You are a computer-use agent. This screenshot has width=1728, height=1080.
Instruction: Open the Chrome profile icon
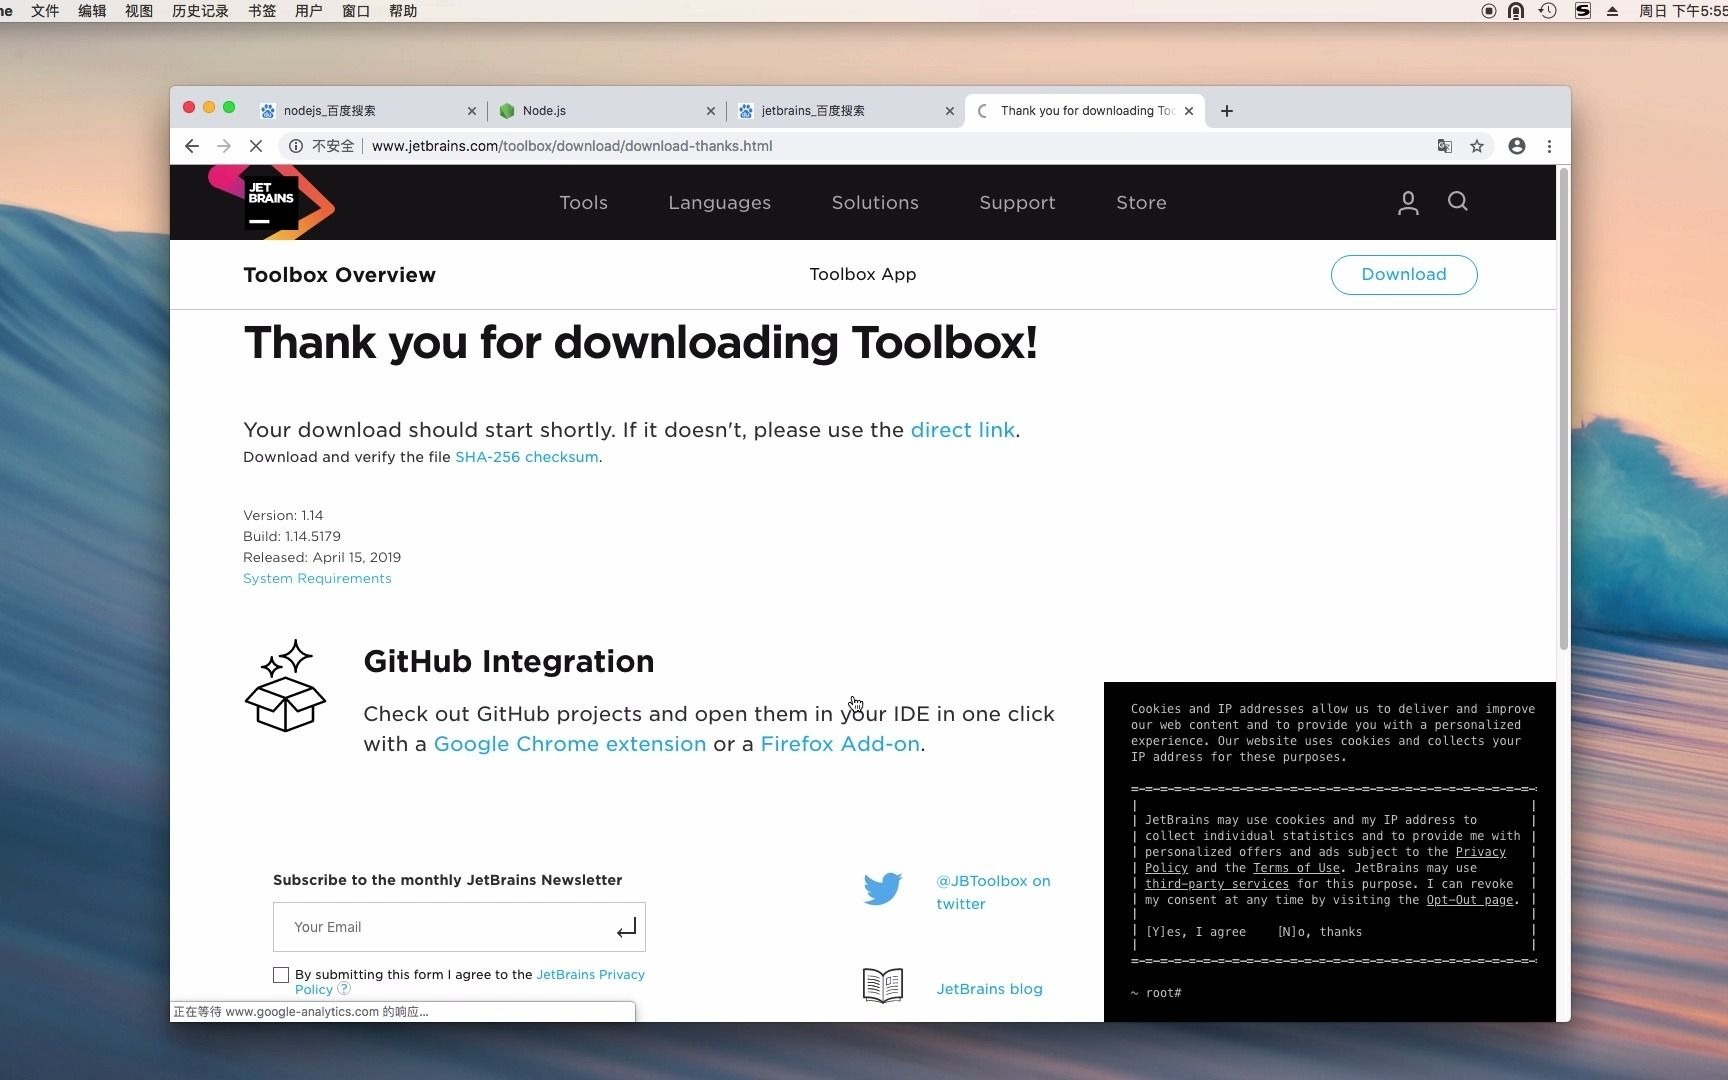1517,146
